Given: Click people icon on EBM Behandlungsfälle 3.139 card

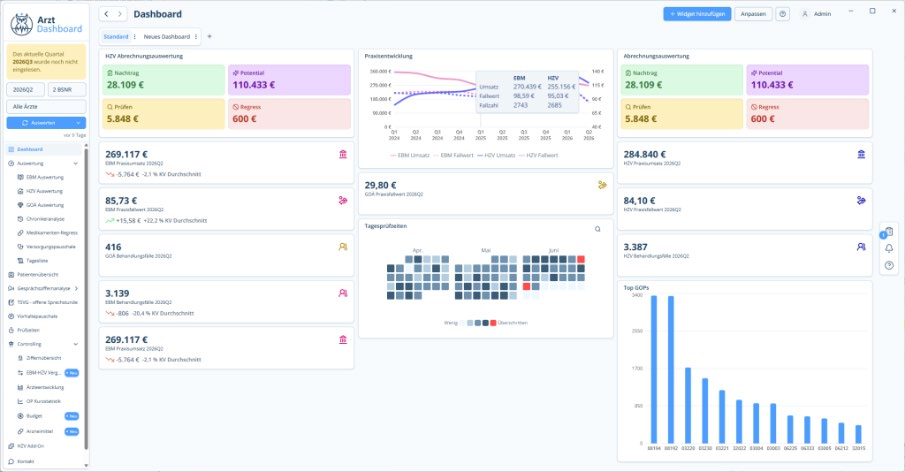Looking at the screenshot, I should click(x=343, y=293).
